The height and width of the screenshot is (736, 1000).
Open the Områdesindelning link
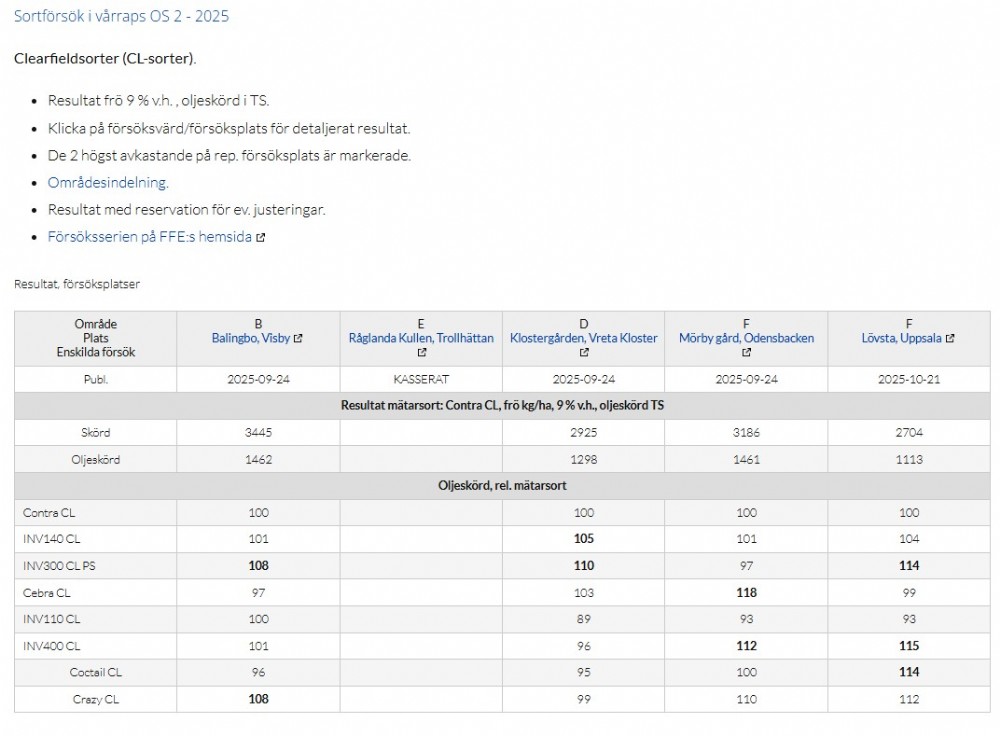[x=108, y=183]
